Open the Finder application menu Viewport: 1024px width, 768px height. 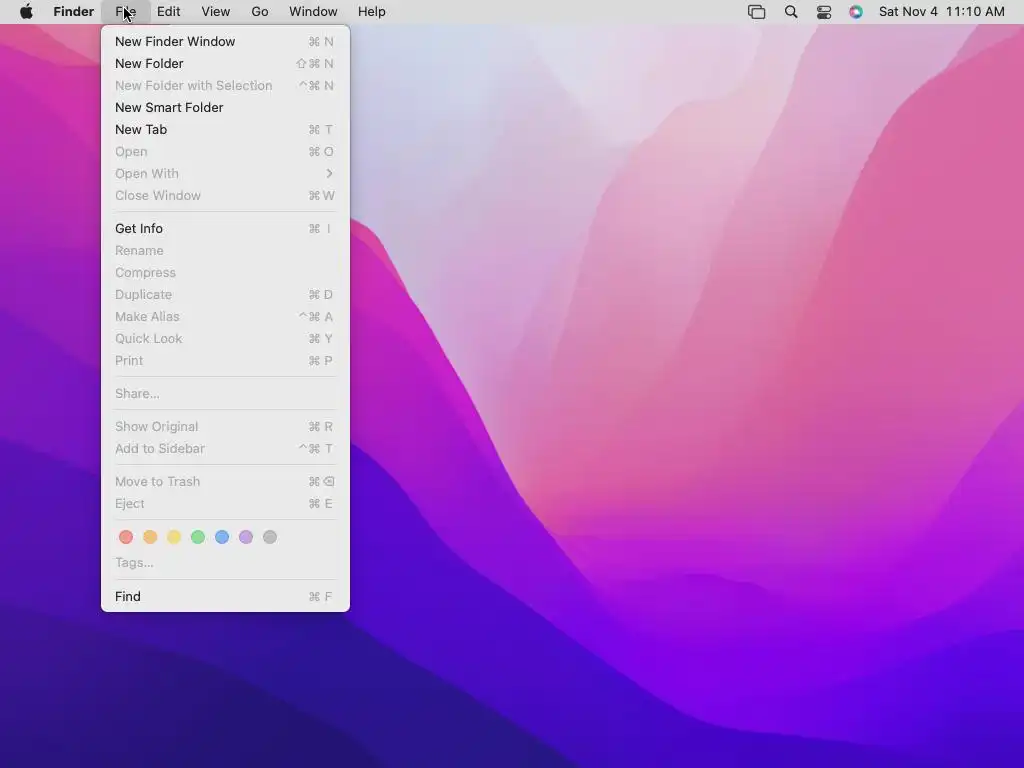point(74,12)
